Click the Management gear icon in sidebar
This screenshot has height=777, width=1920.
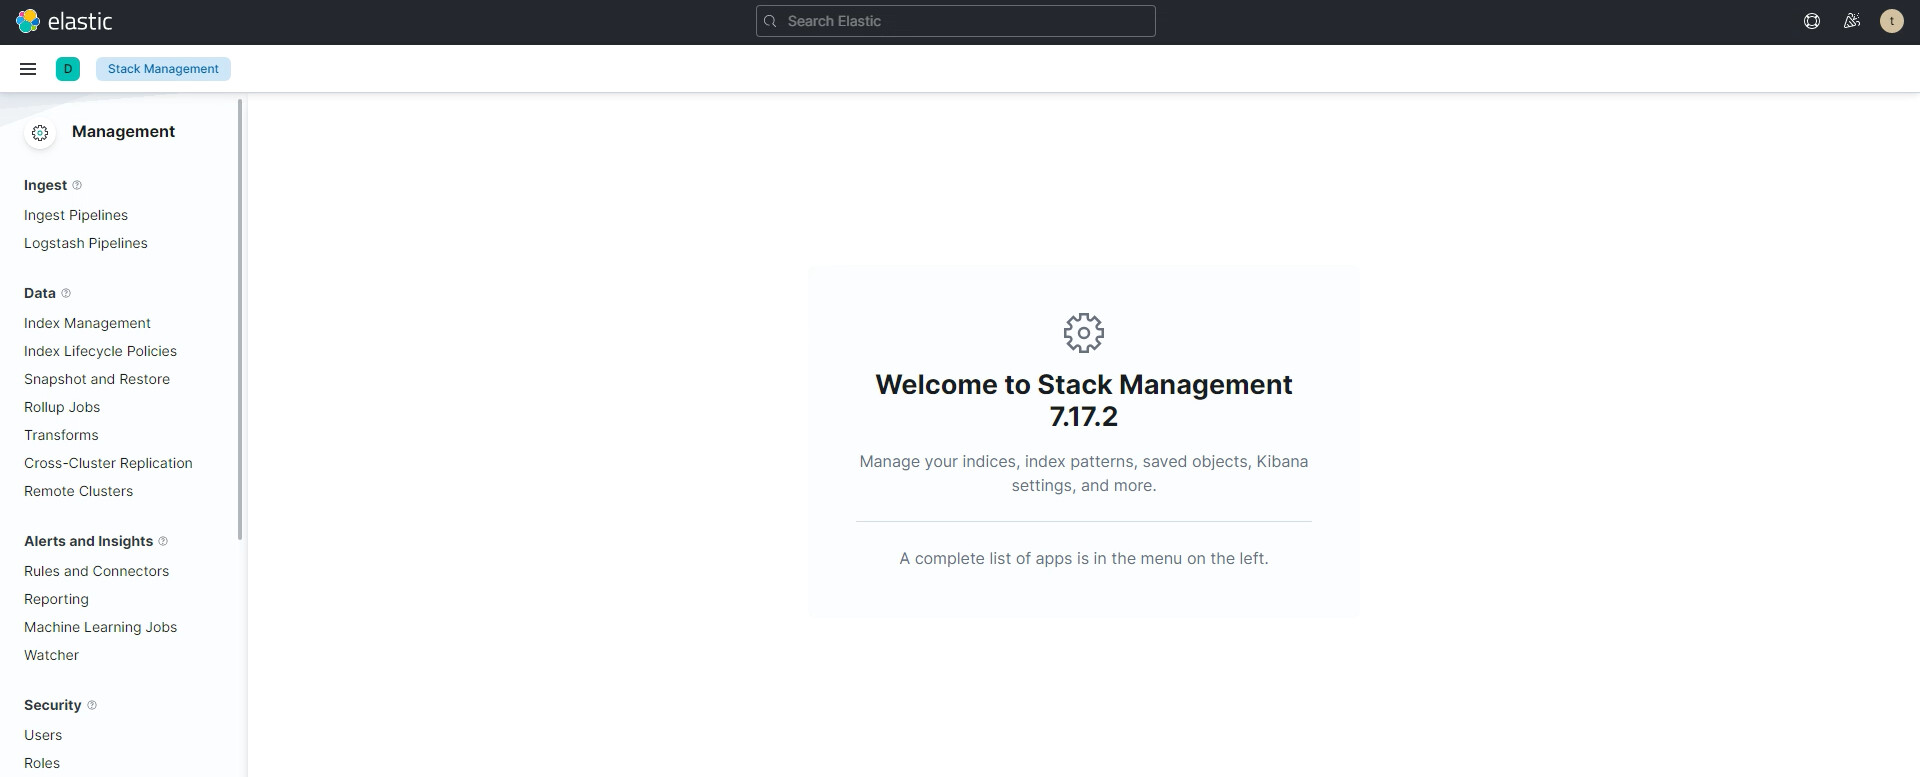coord(40,132)
